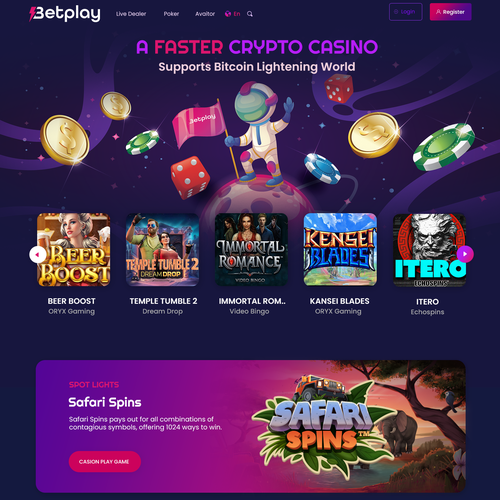Viewport: 500px width, 500px height.
Task: Click the ITERO game title link
Action: 427,302
